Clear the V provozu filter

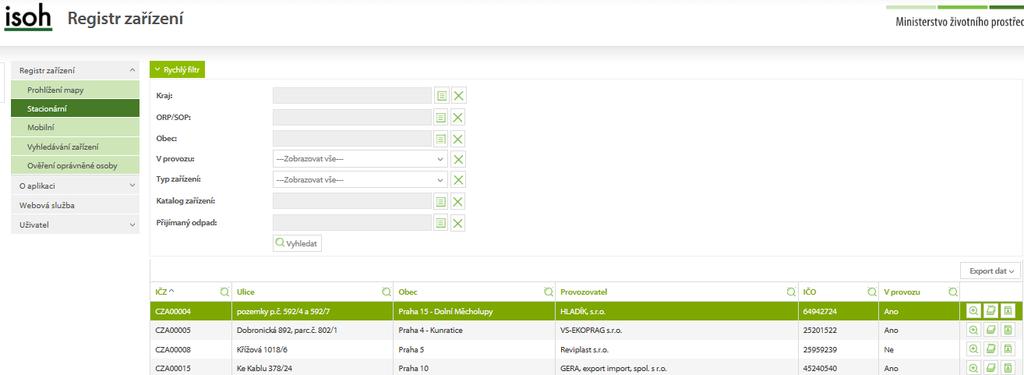tap(459, 159)
